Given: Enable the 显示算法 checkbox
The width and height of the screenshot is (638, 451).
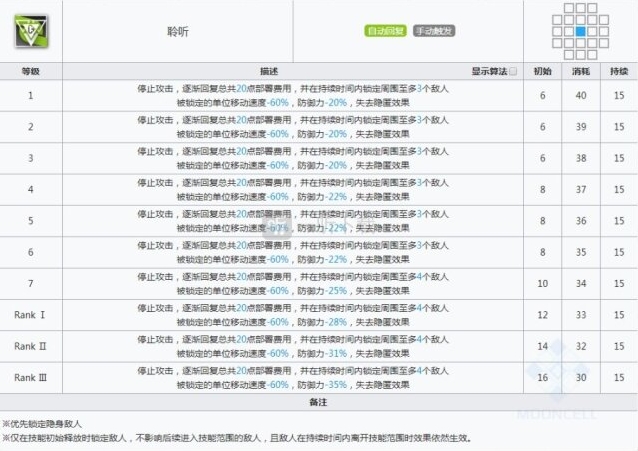Looking at the screenshot, I should [x=513, y=72].
